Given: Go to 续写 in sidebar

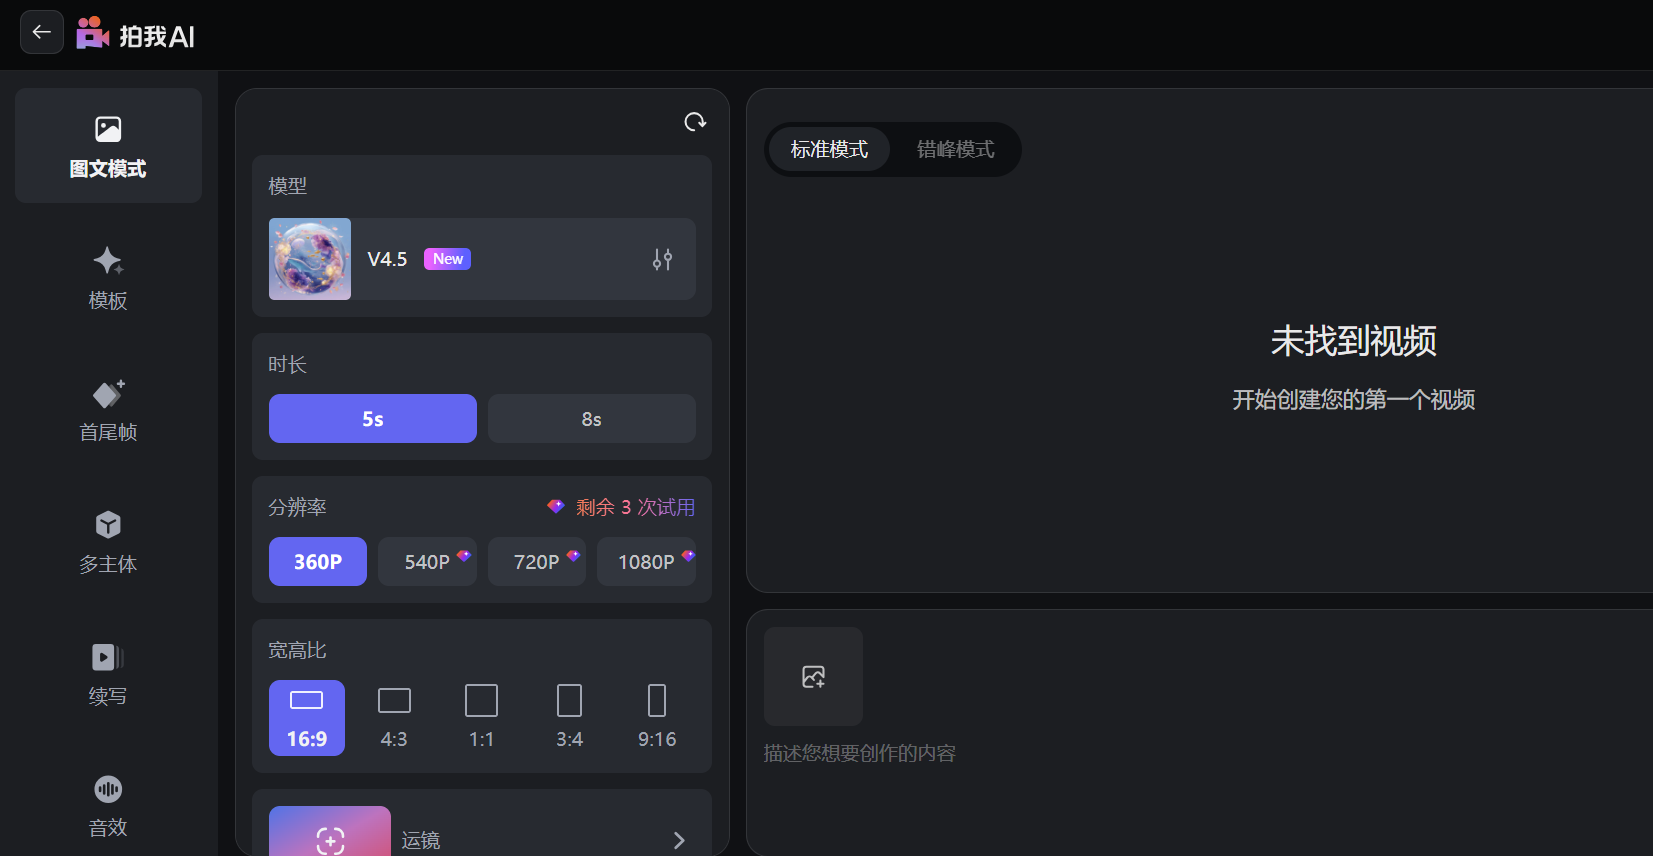Looking at the screenshot, I should coord(108,675).
